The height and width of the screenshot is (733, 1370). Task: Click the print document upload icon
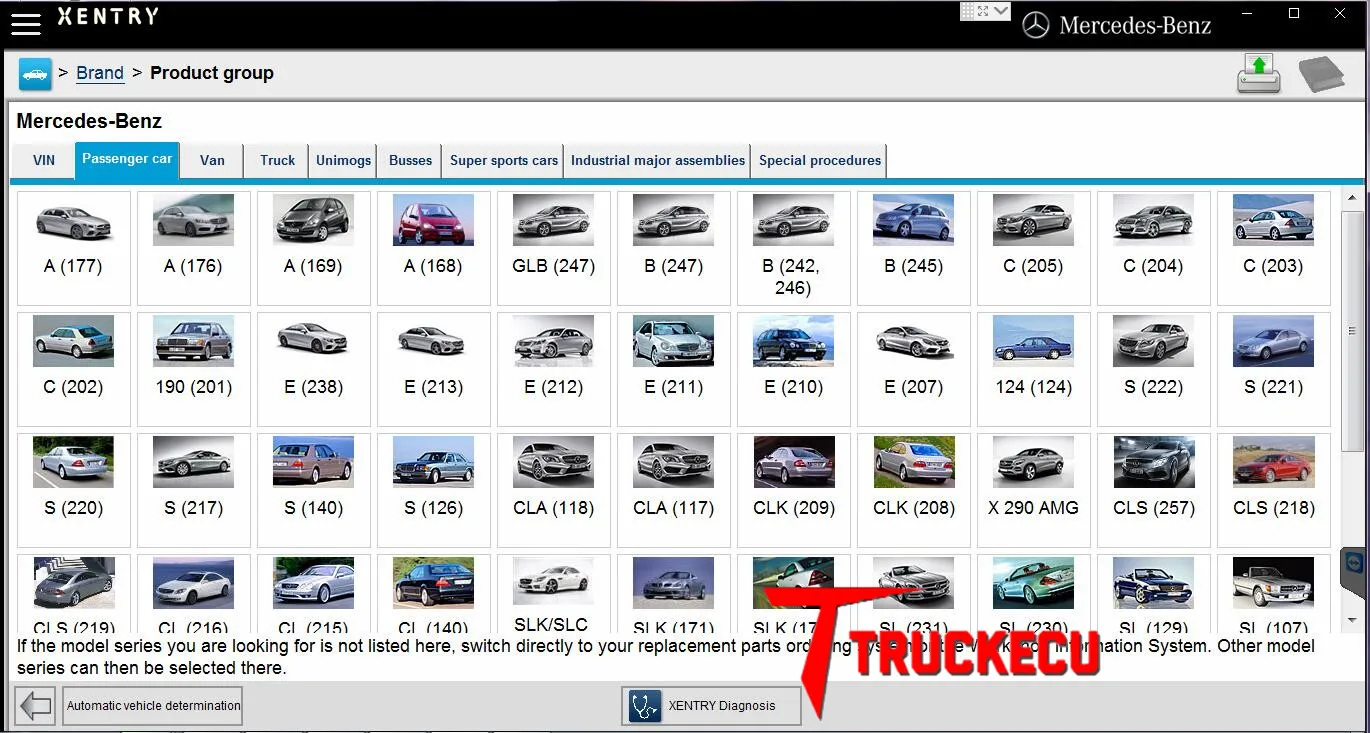[1258, 73]
